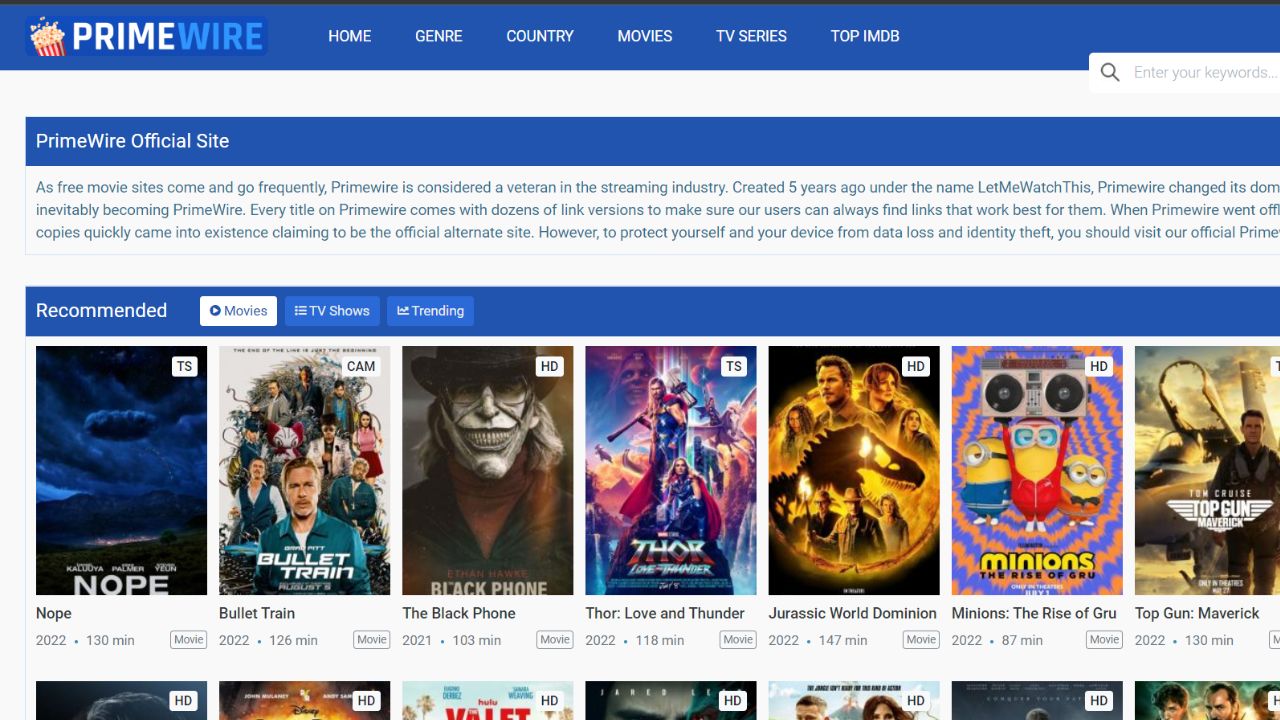This screenshot has height=720, width=1280.
Task: Click the '118 min' runtime text
Action: click(x=660, y=640)
